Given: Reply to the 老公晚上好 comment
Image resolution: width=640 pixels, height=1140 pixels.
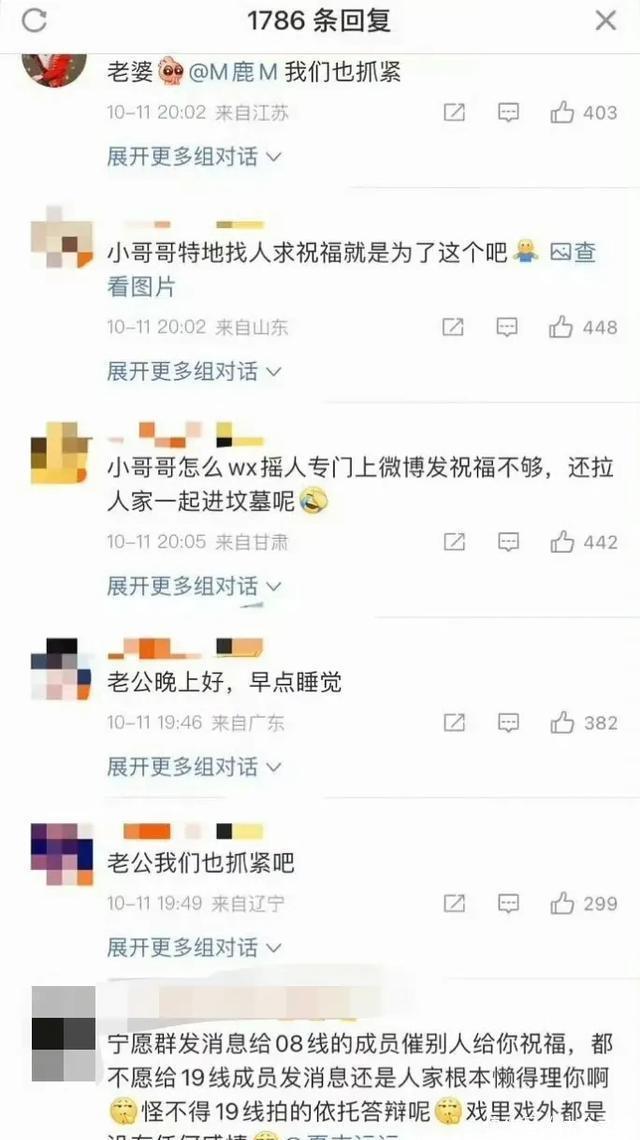Looking at the screenshot, I should point(508,722).
